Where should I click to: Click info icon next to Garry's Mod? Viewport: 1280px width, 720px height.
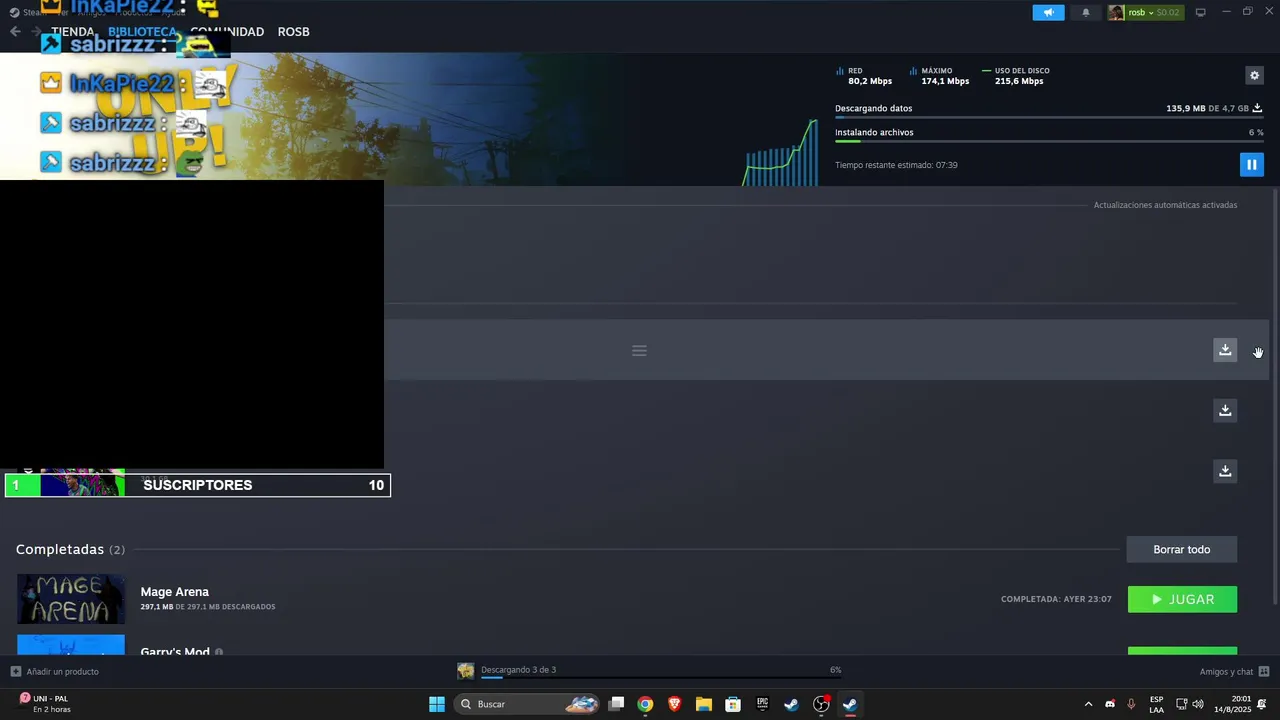[x=219, y=652]
